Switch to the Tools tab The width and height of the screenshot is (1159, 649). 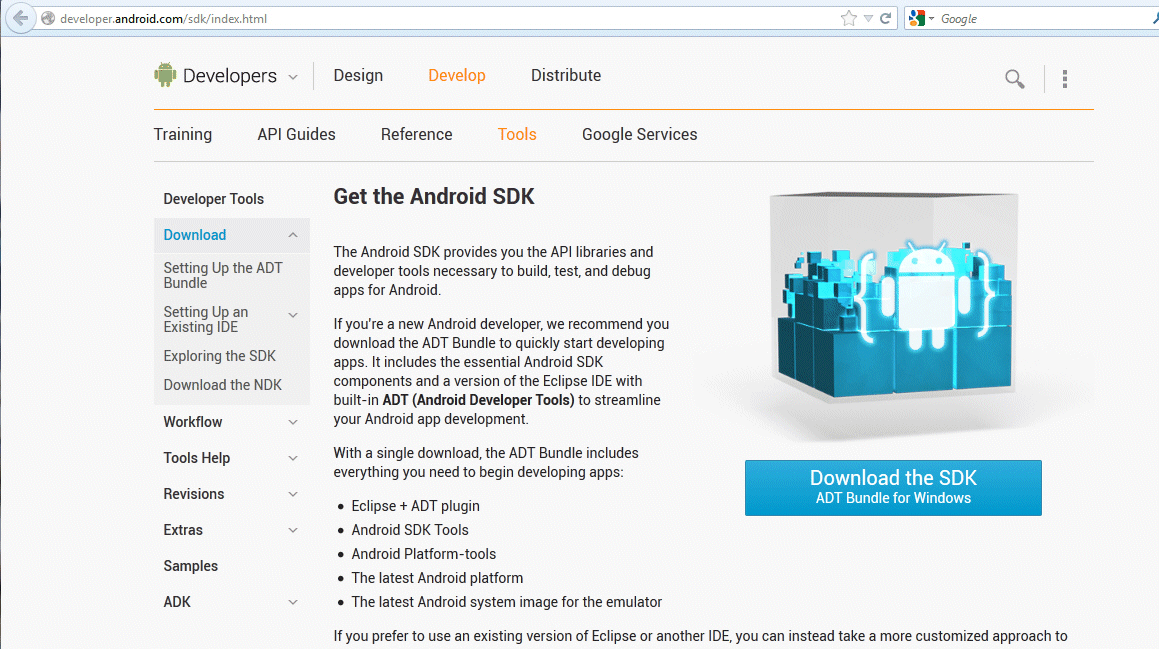(517, 135)
